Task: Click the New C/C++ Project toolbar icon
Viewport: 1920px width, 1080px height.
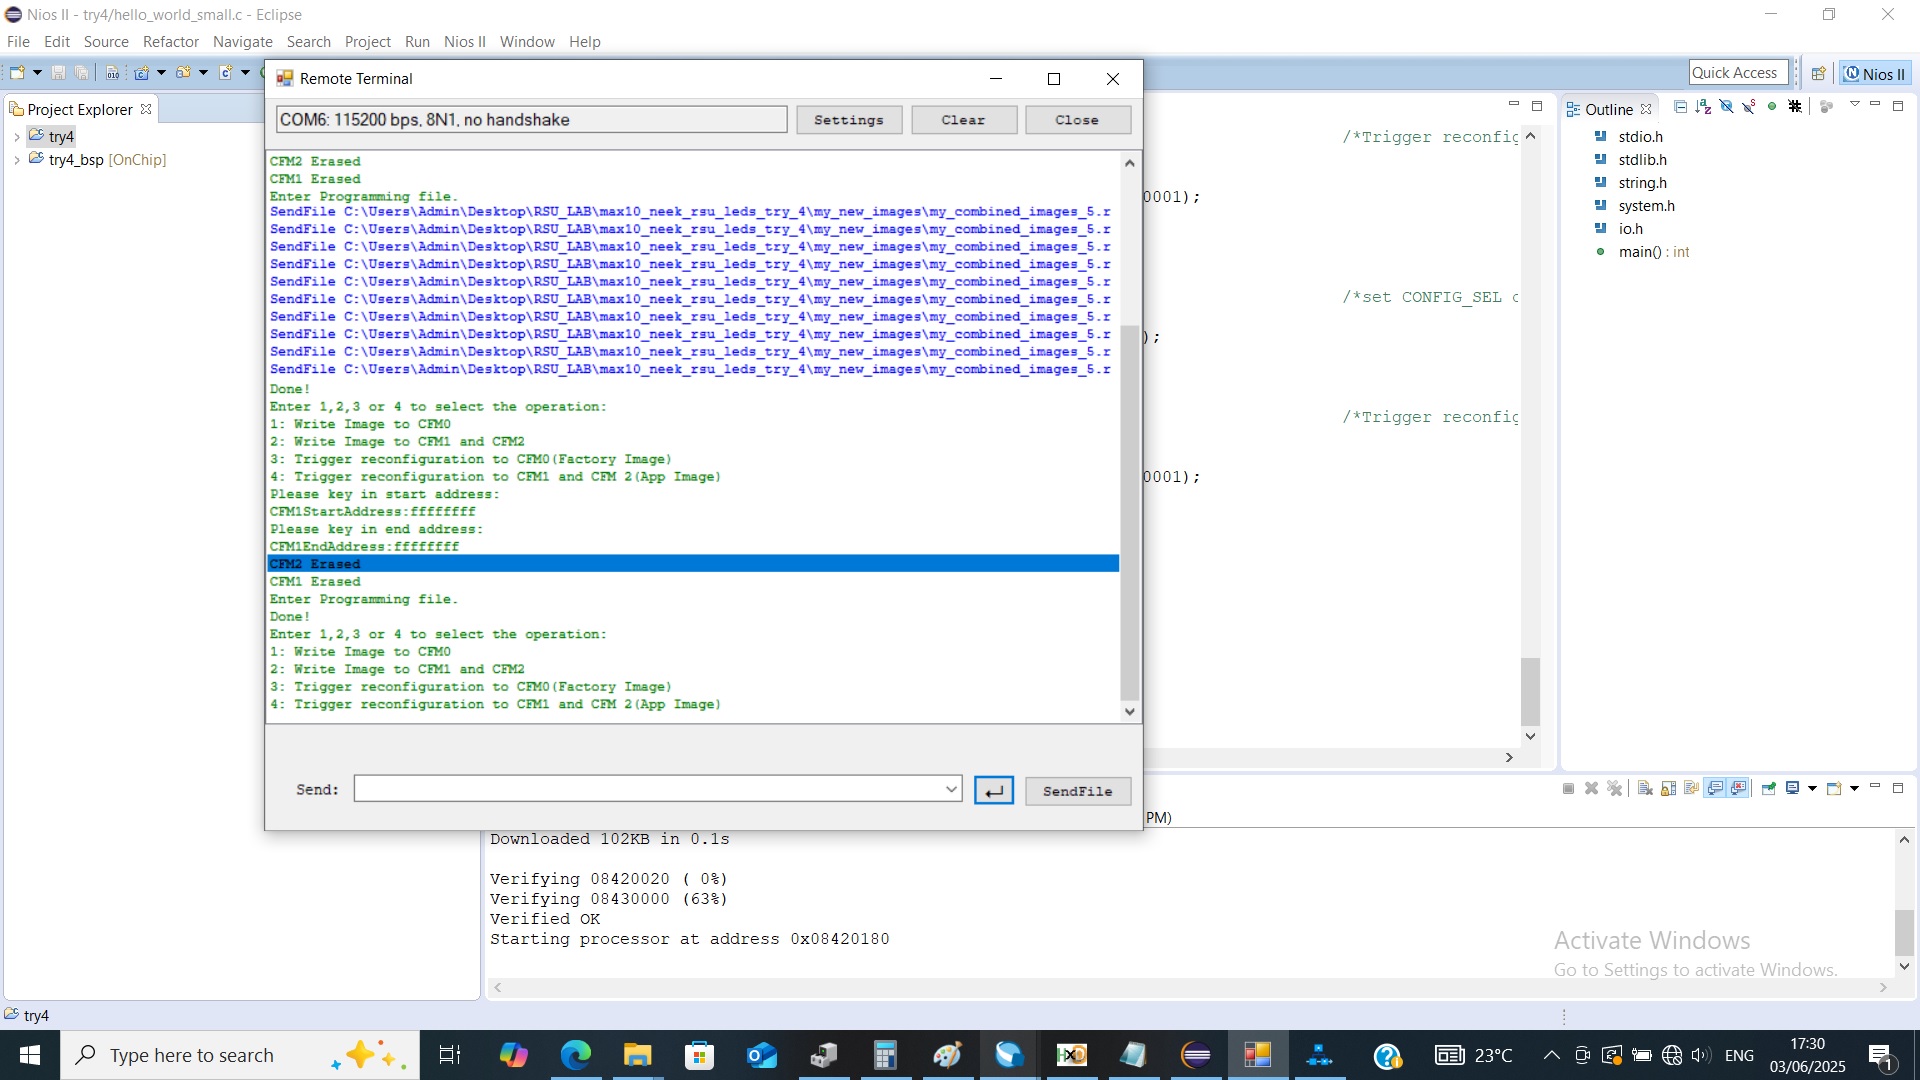Action: [142, 73]
